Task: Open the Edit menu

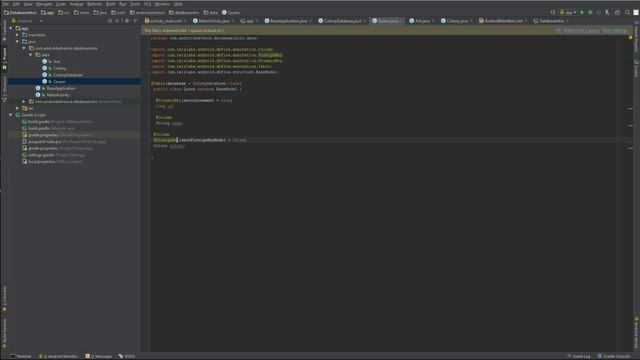Action: [16, 4]
